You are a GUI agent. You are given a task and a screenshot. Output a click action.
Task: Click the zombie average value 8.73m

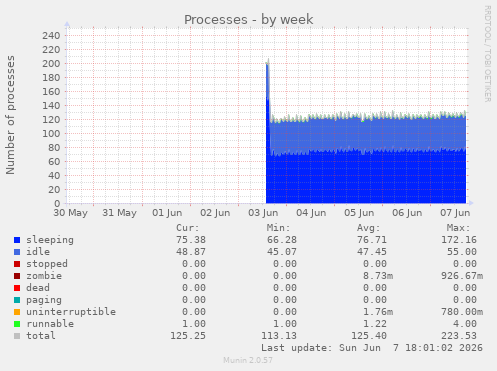(x=378, y=276)
